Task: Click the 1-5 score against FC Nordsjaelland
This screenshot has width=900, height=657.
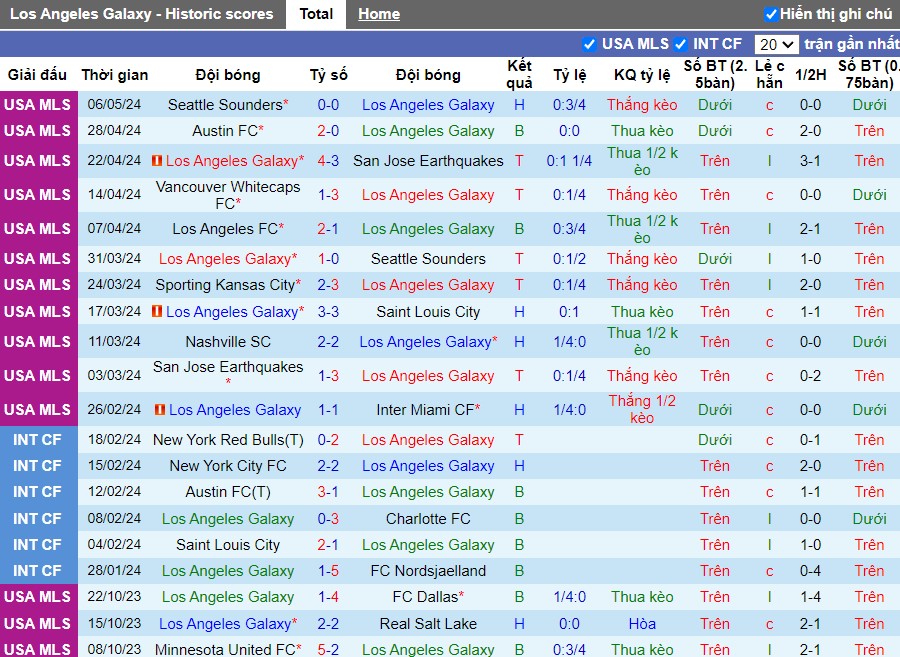Action: pyautogui.click(x=328, y=571)
